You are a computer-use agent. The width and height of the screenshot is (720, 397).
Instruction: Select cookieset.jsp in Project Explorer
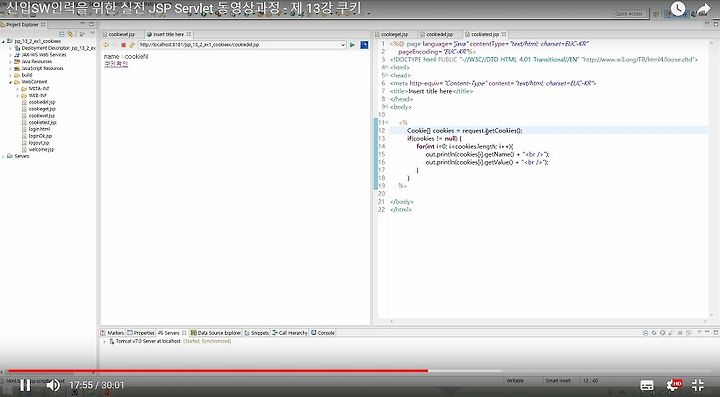42,116
